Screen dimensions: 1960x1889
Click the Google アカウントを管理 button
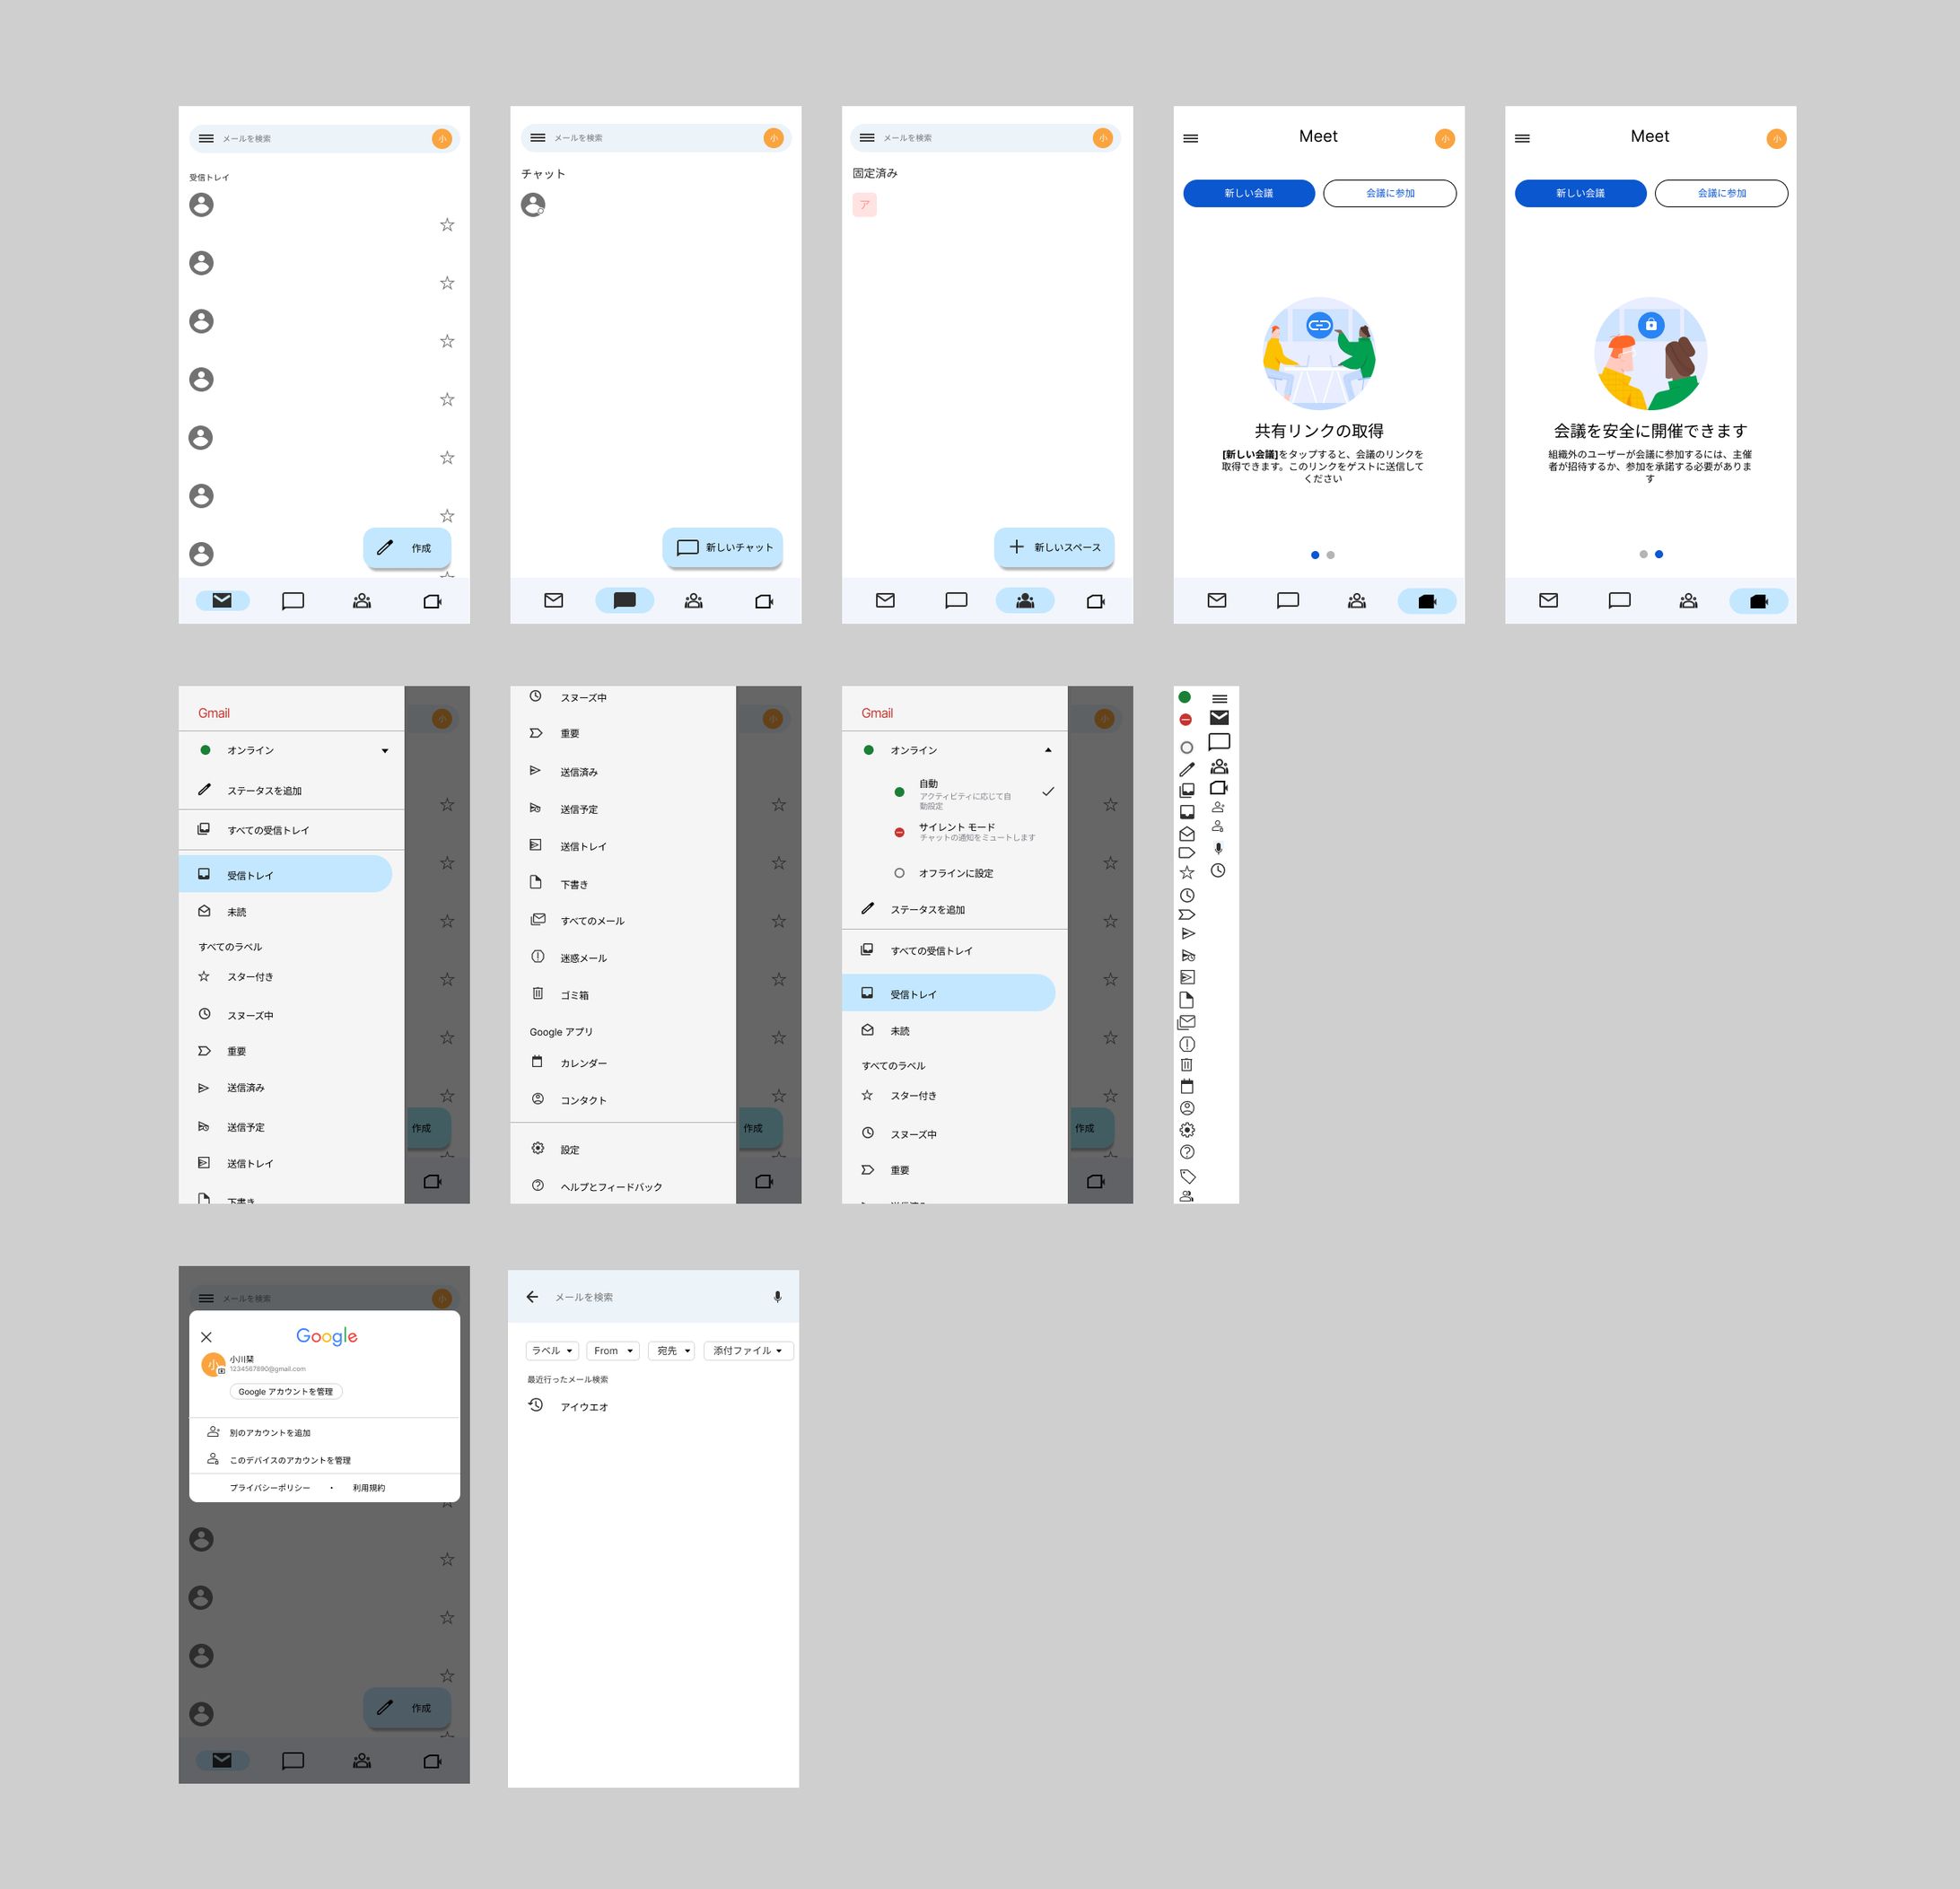286,1392
